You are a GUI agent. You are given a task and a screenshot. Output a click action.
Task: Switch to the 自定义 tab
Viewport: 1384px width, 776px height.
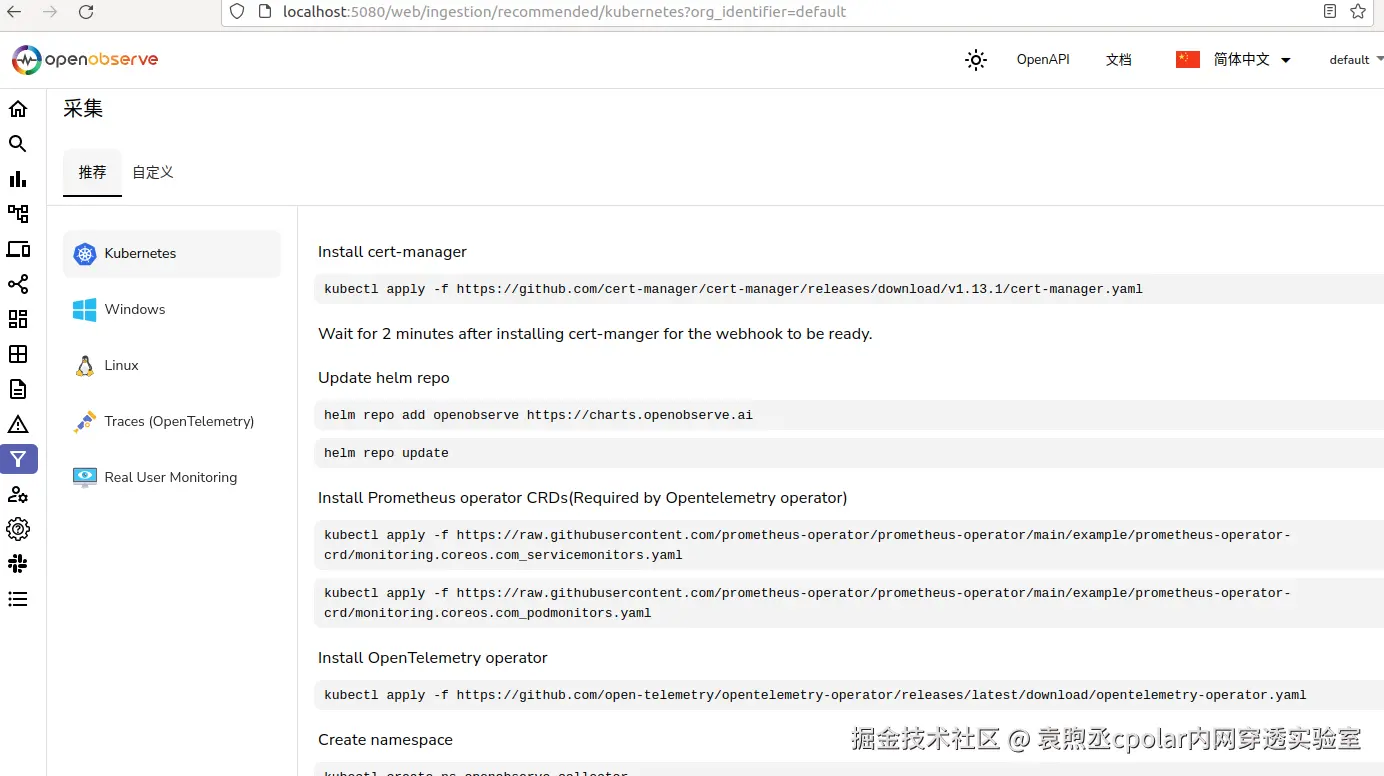(x=153, y=172)
